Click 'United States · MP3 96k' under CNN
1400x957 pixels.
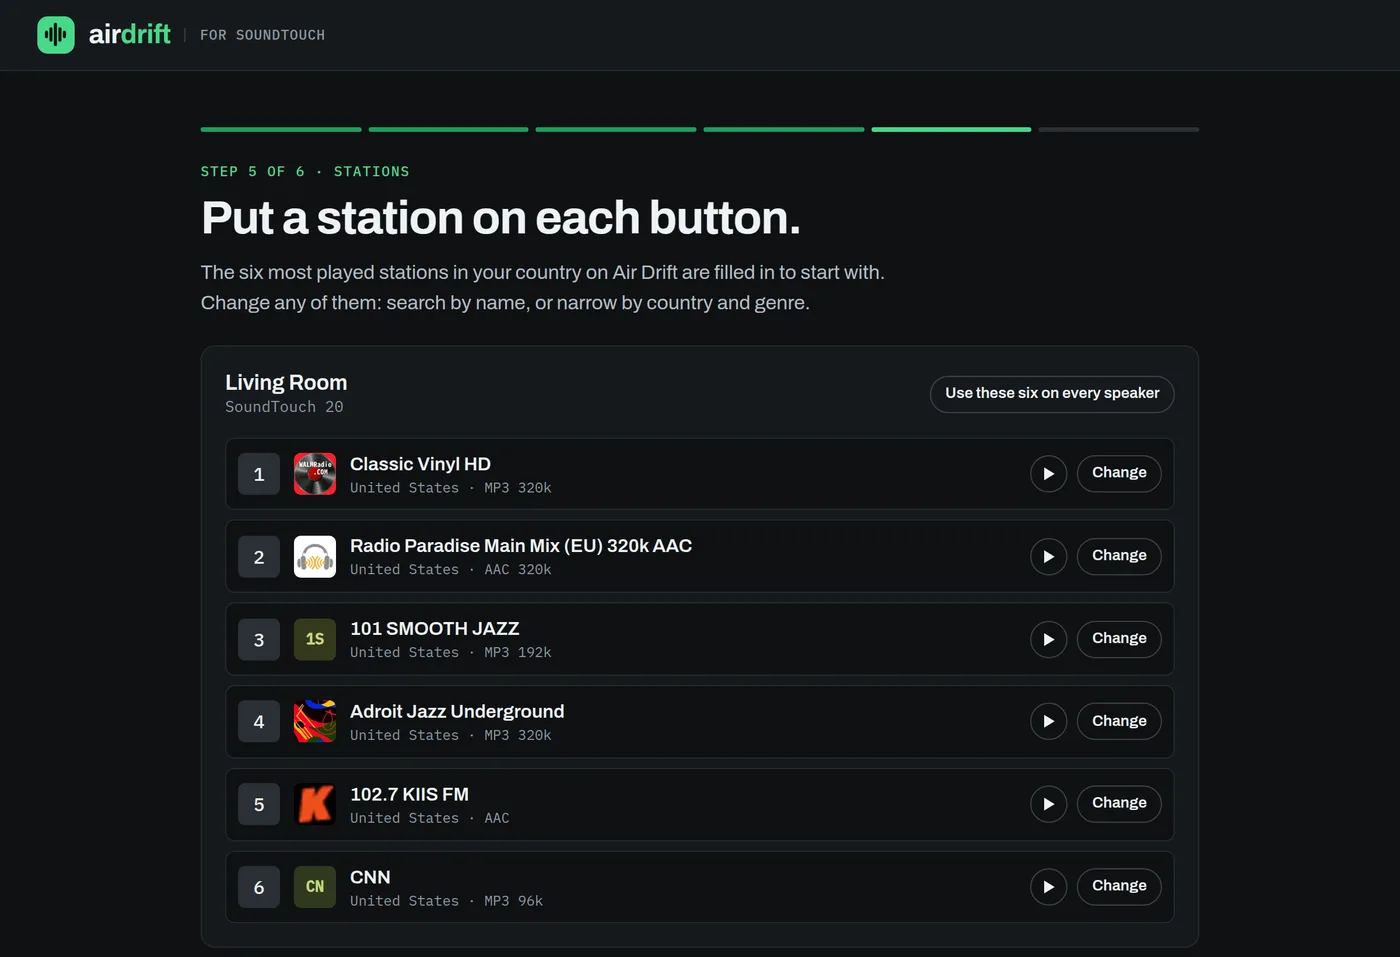click(x=446, y=901)
